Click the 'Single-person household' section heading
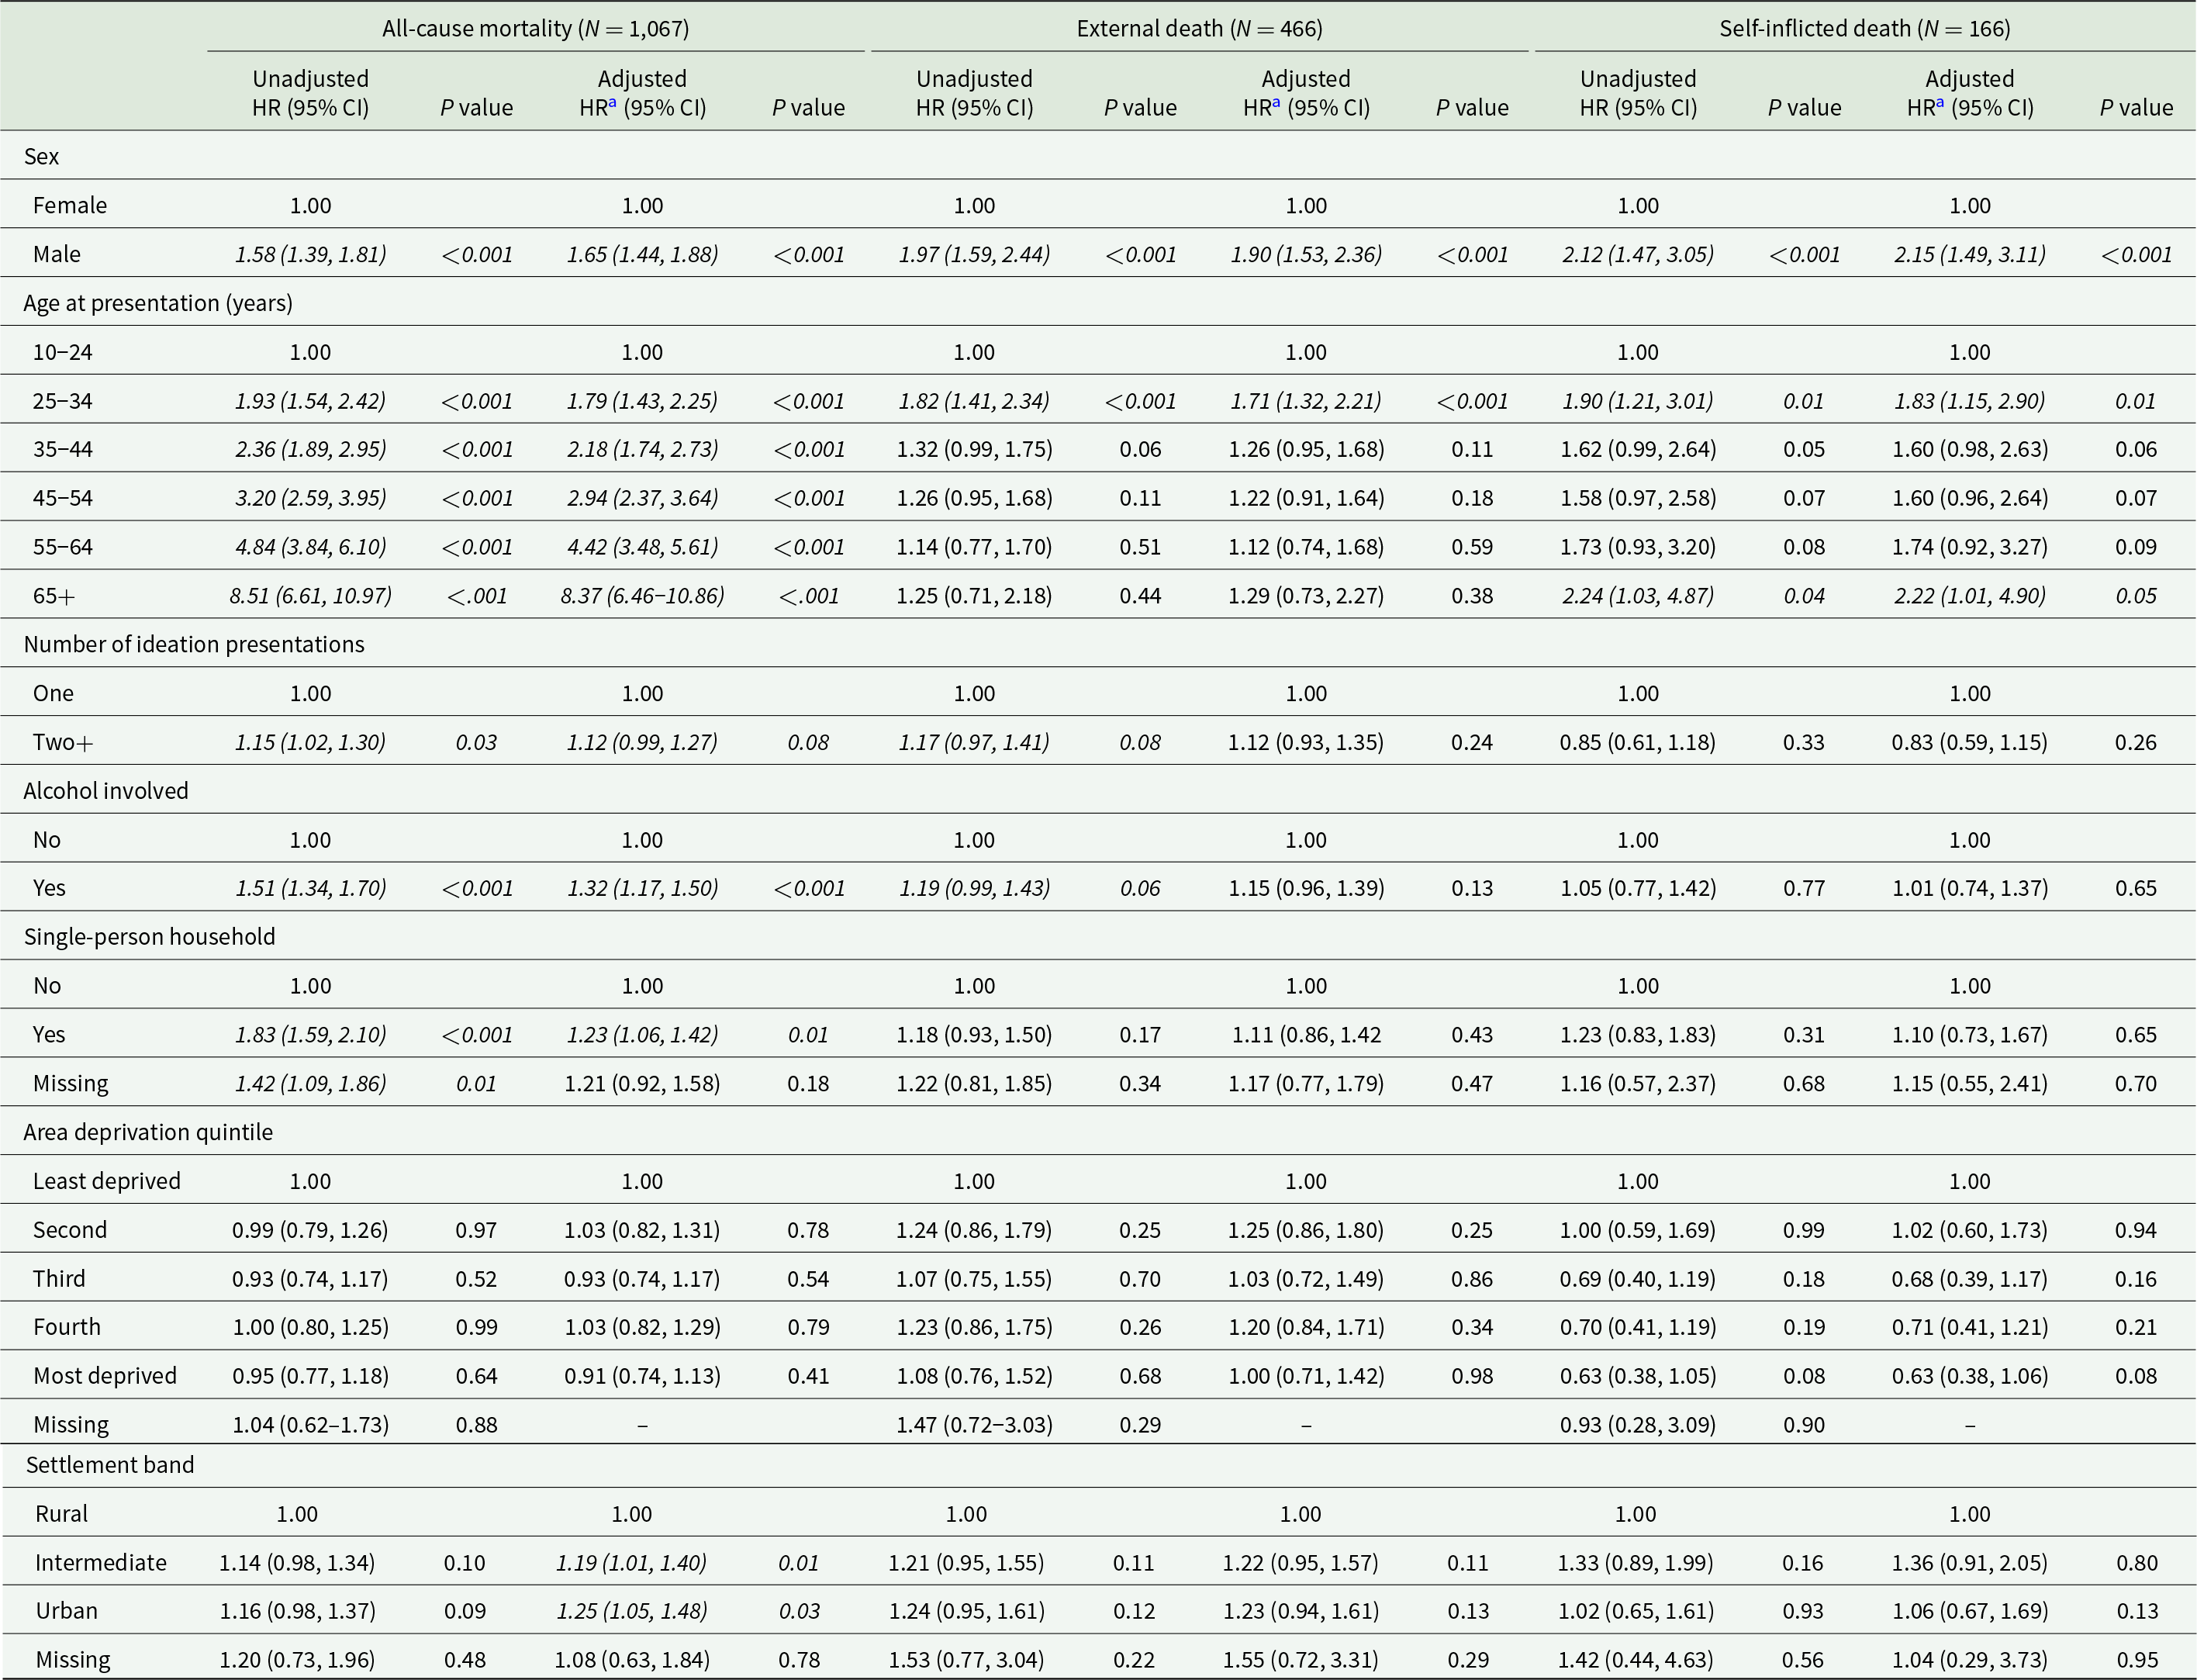The height and width of the screenshot is (1680, 2197). (x=149, y=937)
